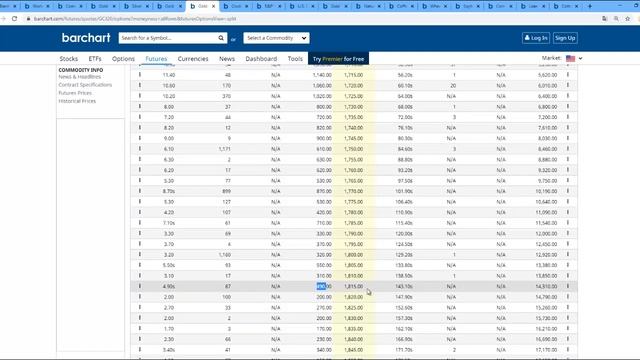Screen dimensions: 640x360
Task: Click the 1,171 volume cell
Action: point(224,149)
